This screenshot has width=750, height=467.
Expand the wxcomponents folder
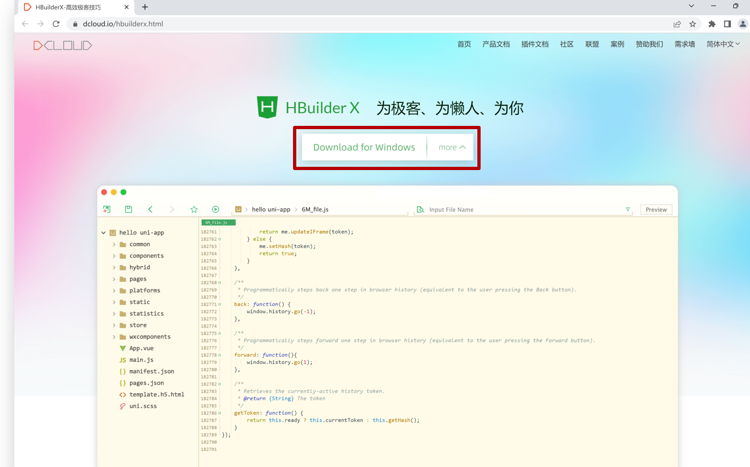(114, 337)
